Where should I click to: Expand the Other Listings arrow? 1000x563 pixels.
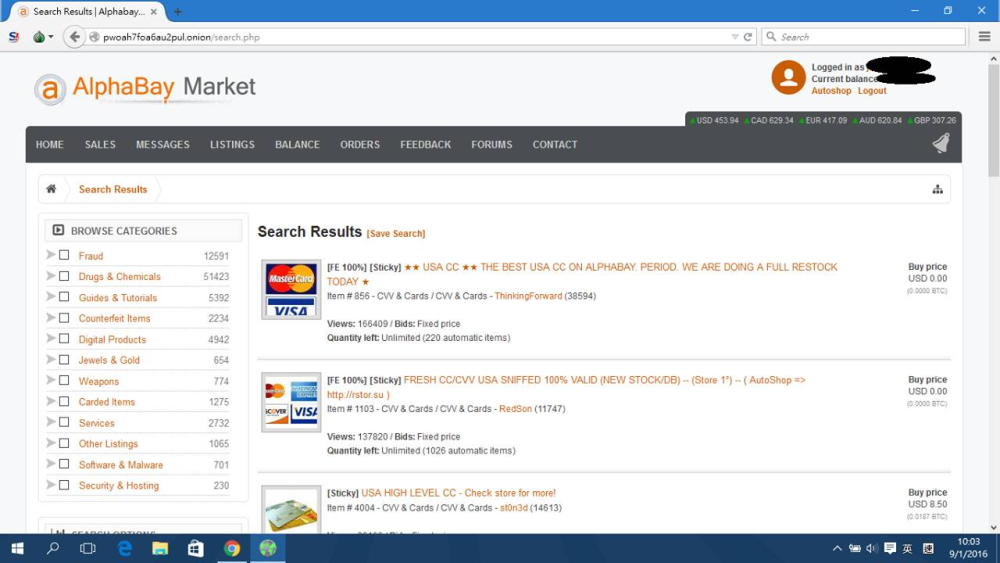coord(50,443)
